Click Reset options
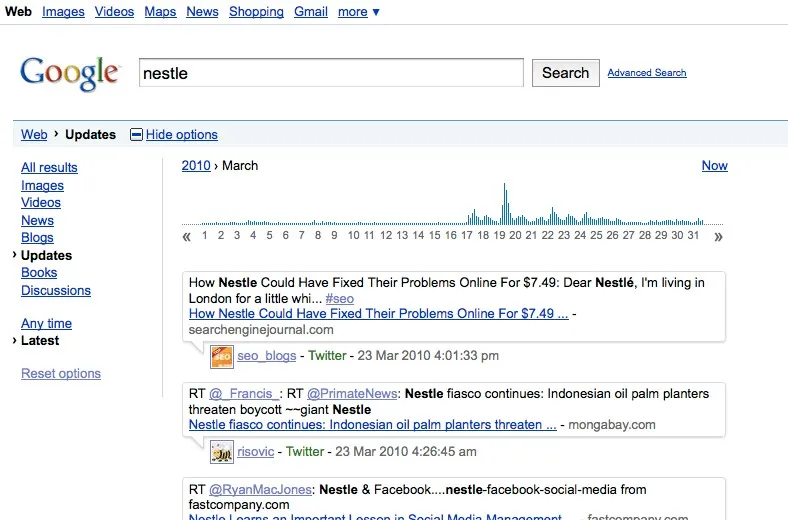Image resolution: width=788 pixels, height=520 pixels. coord(61,374)
